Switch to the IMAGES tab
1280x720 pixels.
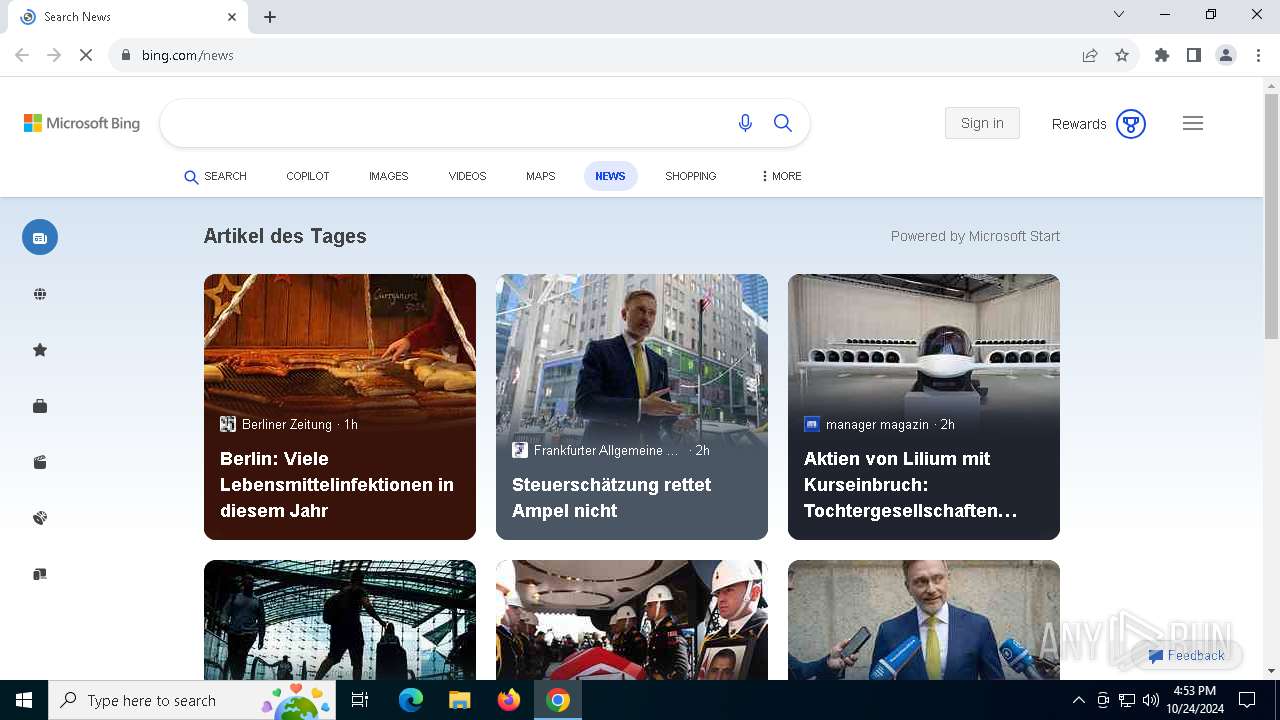click(x=389, y=176)
